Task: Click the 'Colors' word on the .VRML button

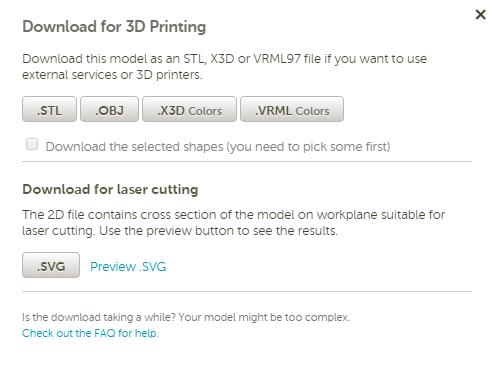Action: (312, 111)
